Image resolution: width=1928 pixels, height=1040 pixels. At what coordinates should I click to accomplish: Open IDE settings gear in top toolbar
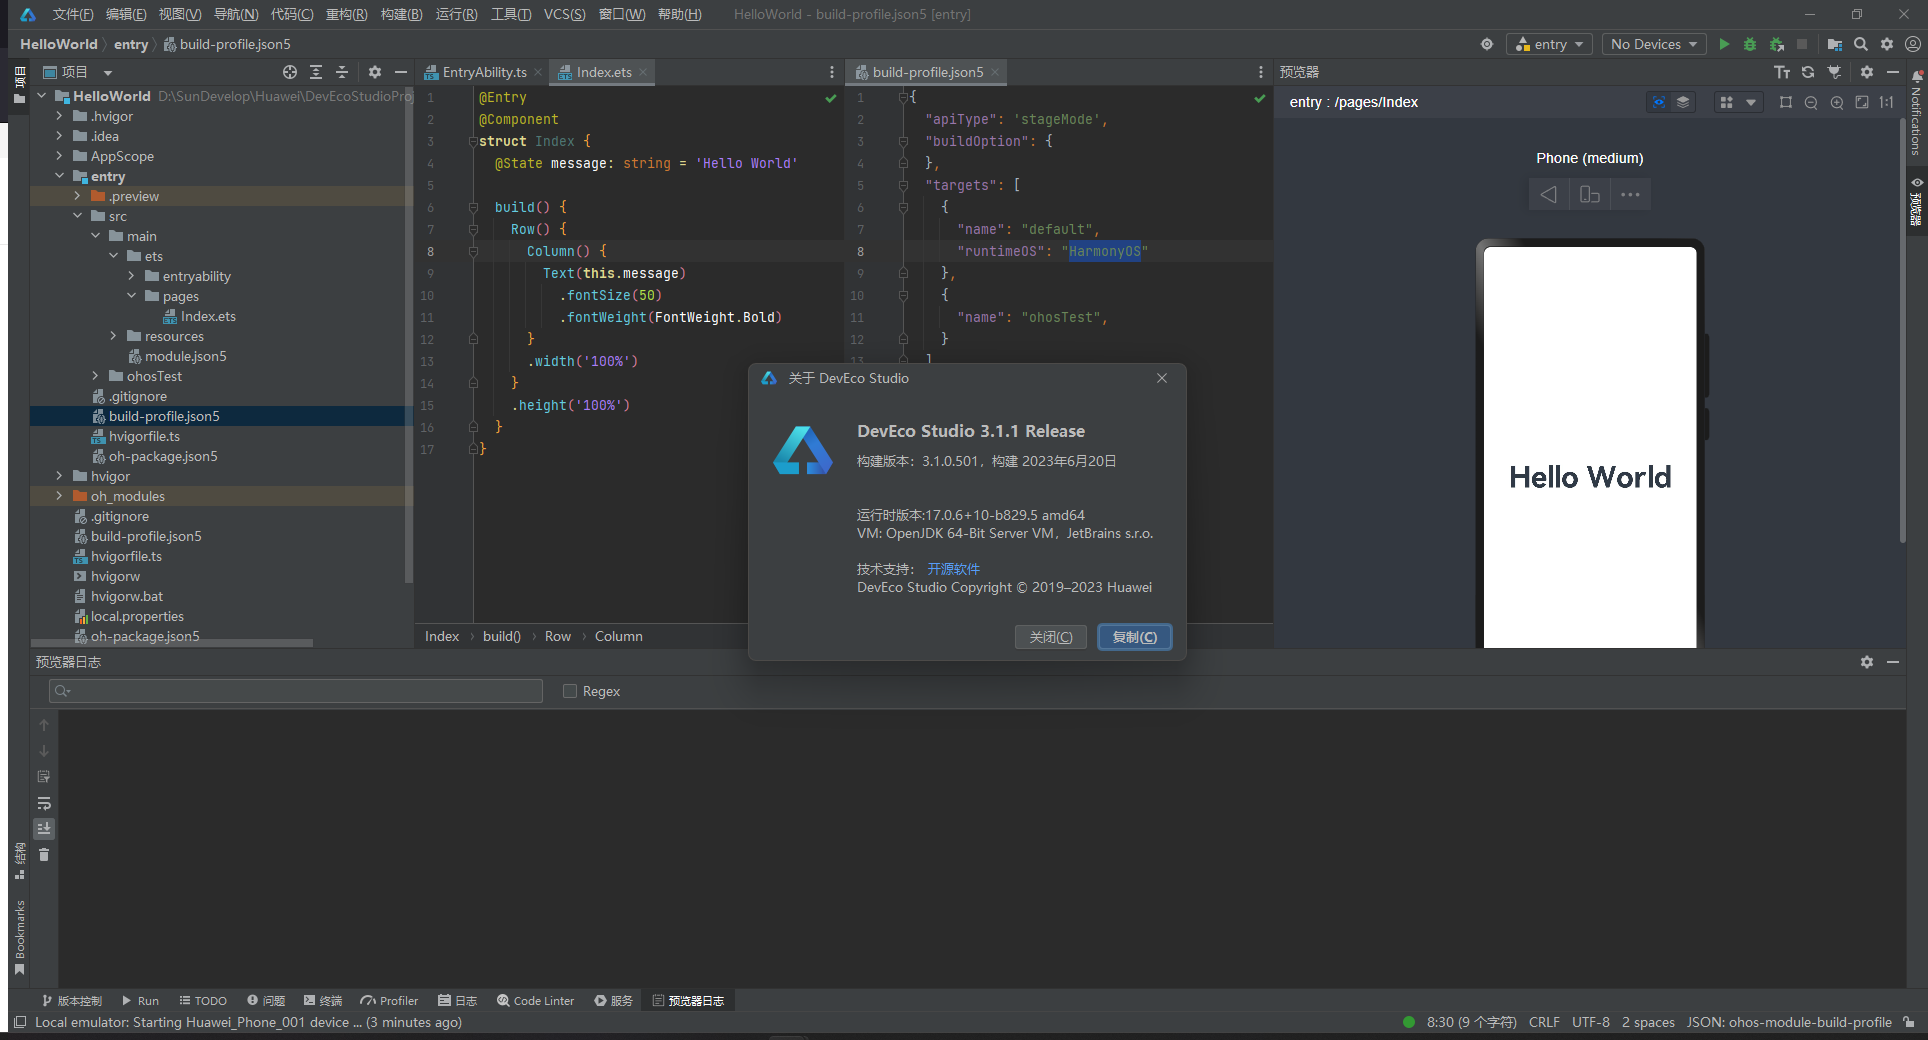(1887, 44)
